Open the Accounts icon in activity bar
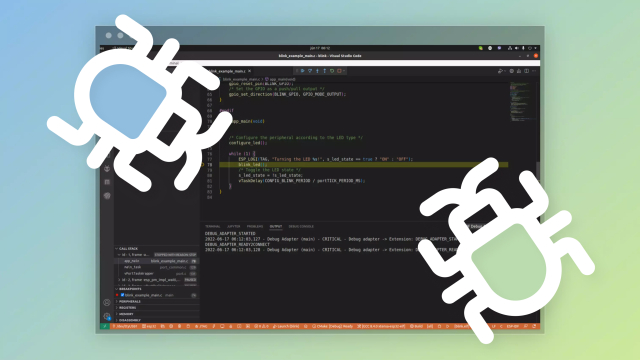Viewport: 640px width, 360px height. [x=107, y=302]
